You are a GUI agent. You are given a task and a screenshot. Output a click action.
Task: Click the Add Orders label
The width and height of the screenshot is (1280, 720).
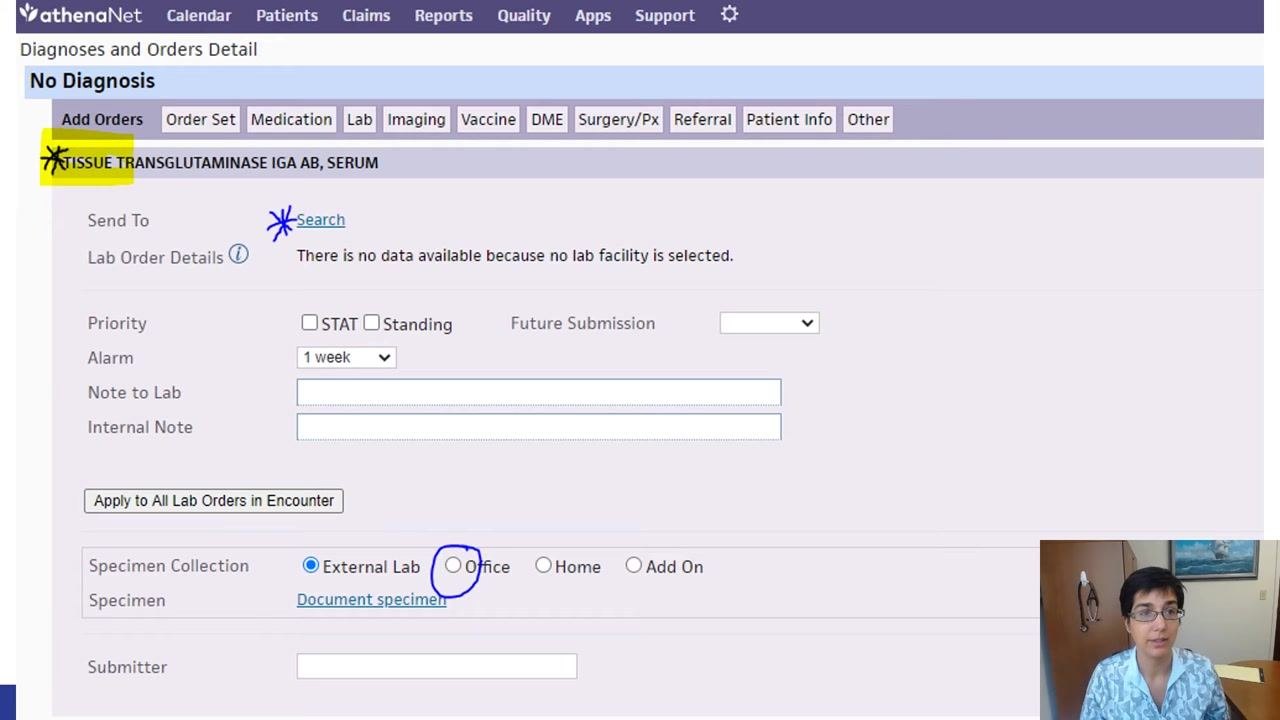[x=102, y=119]
